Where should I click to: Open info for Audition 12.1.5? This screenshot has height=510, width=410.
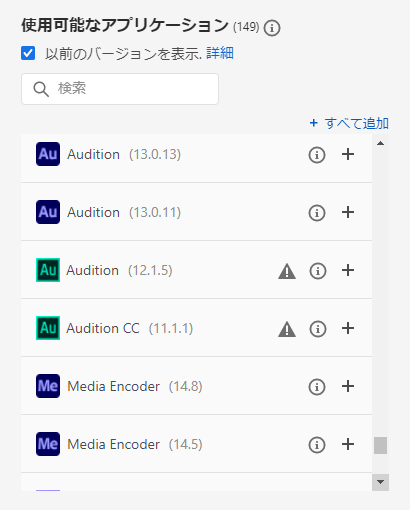click(x=318, y=271)
